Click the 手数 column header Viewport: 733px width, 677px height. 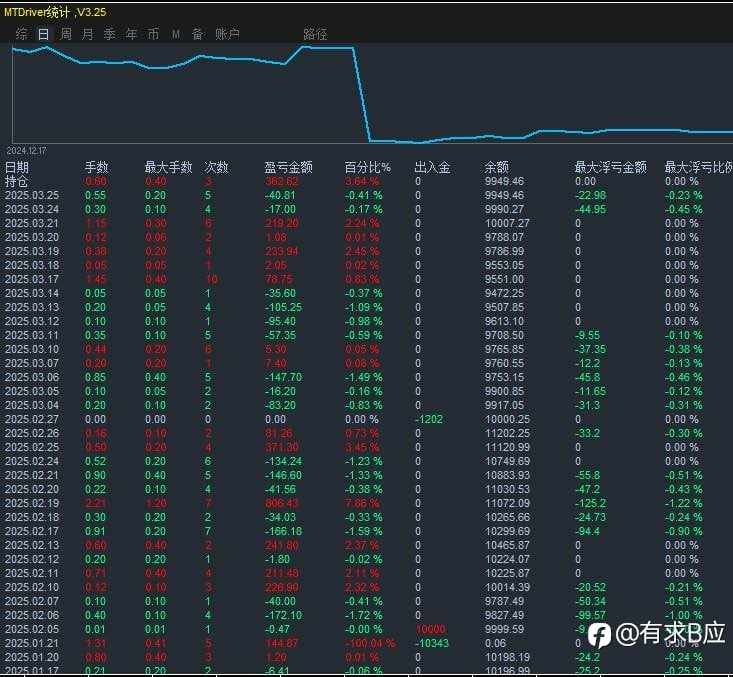(x=97, y=167)
